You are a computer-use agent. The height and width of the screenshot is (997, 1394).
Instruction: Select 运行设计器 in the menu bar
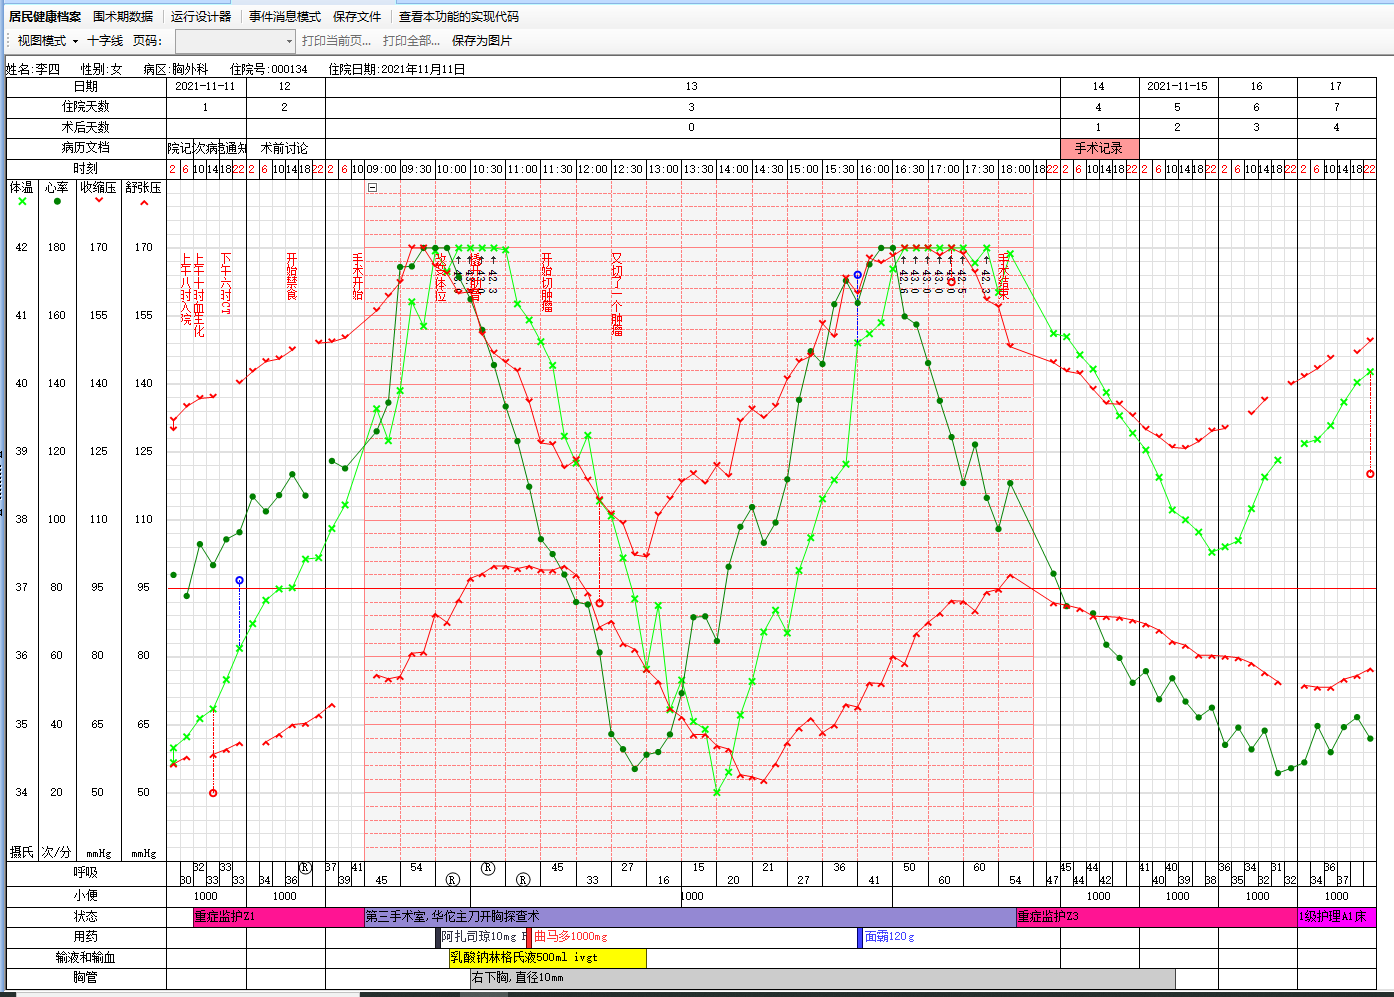[201, 17]
